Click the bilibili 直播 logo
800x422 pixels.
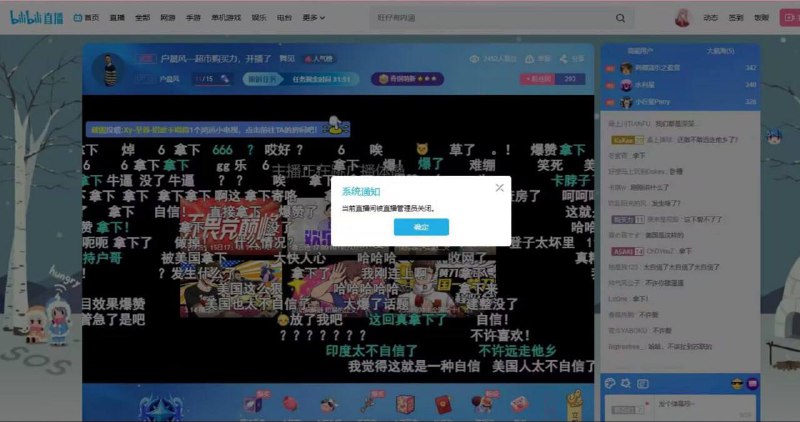pyautogui.click(x=36, y=18)
